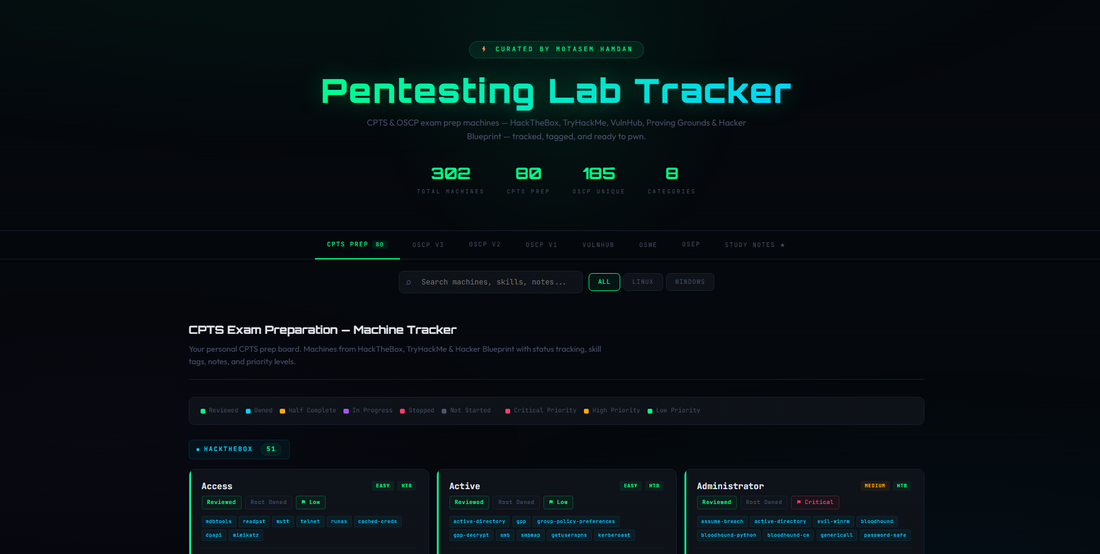
Task: Click the High Priority legend dot
Action: [x=586, y=411]
